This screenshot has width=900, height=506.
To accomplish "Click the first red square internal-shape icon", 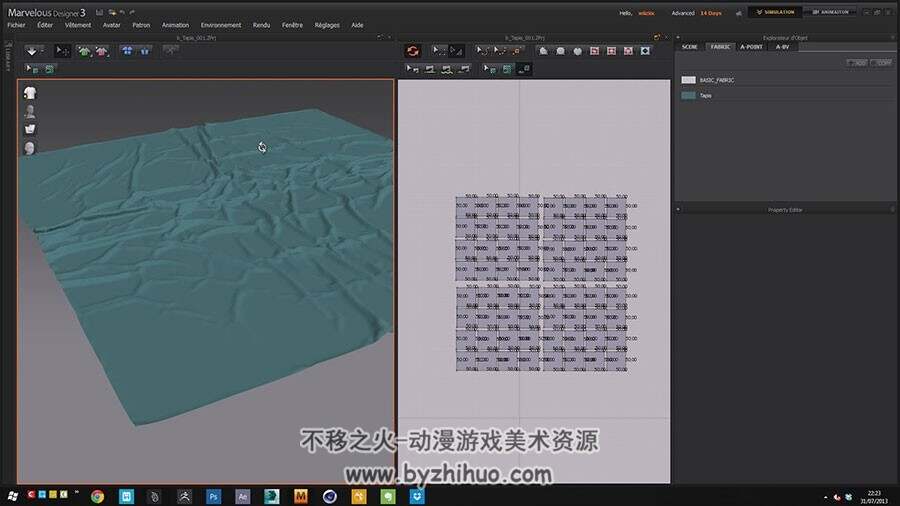I will (x=595, y=51).
